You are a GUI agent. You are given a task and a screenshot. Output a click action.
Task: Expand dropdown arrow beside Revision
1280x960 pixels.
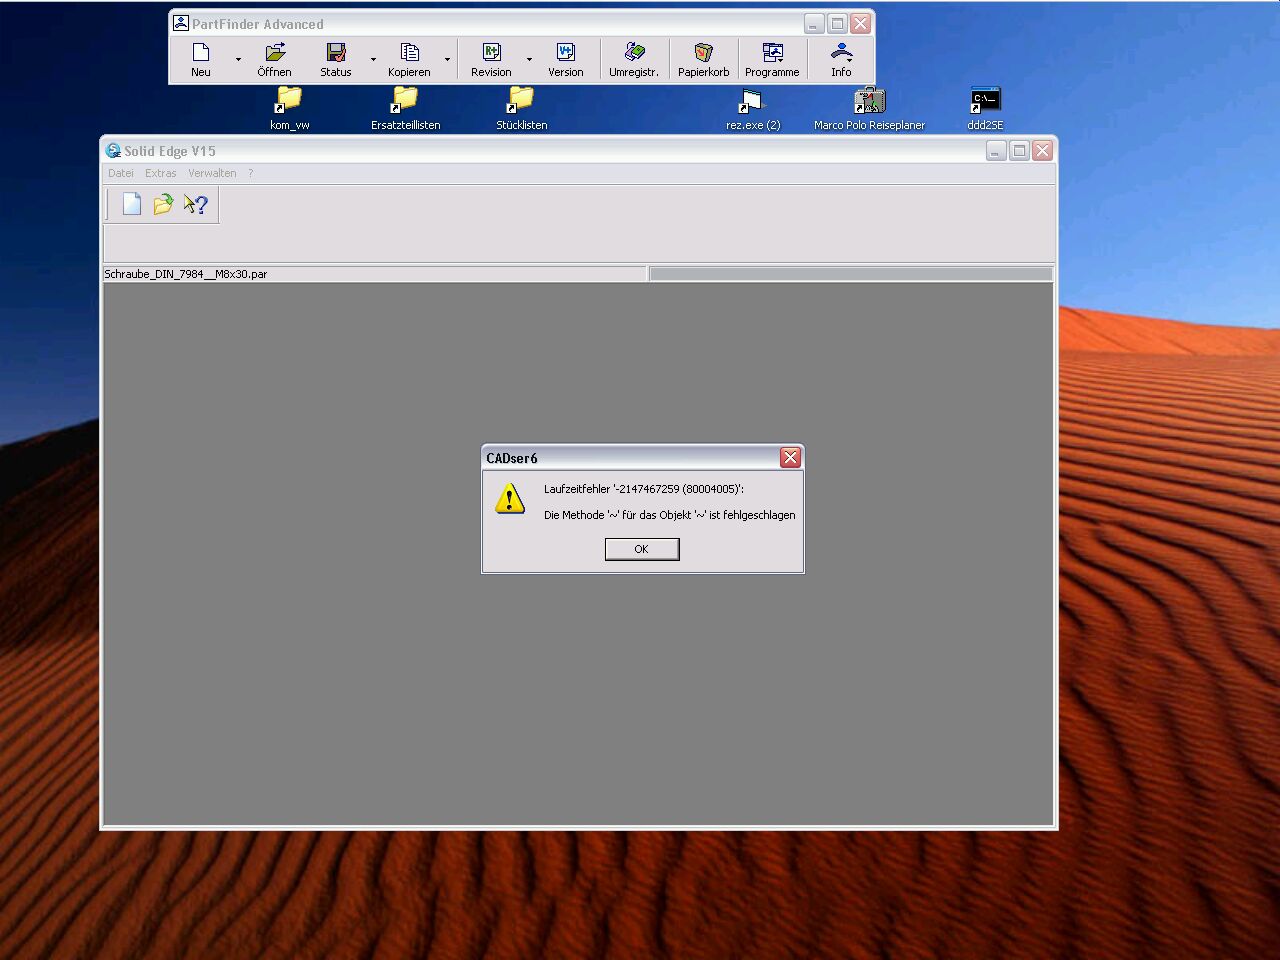coord(529,59)
